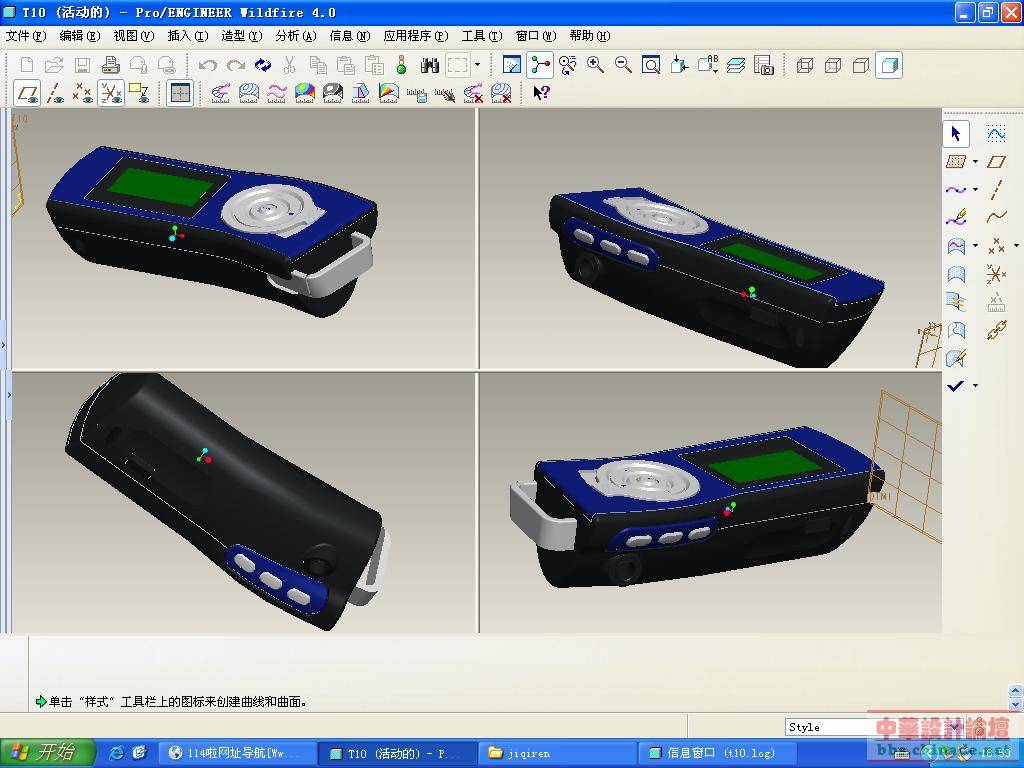
Task: Click the Repaint screen icon
Action: 512,65
